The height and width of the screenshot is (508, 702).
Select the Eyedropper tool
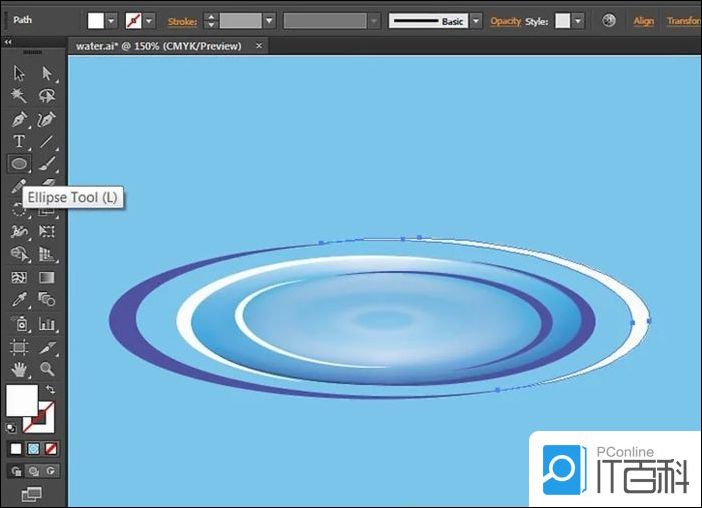click(19, 299)
